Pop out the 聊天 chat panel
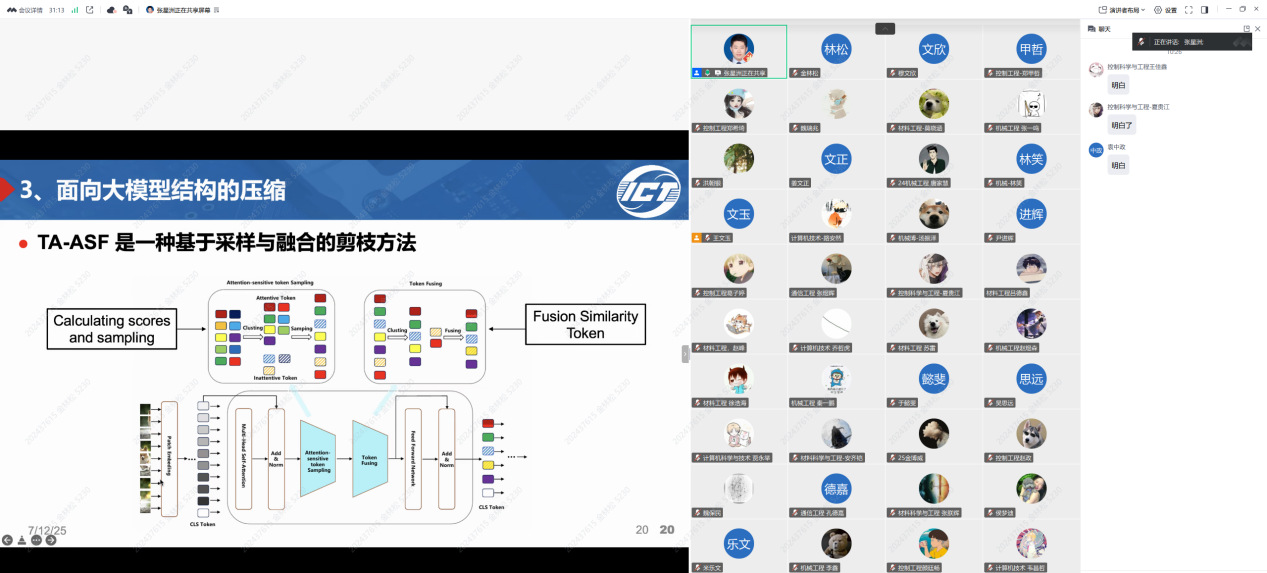Viewport: 1267px width, 573px height. (x=1246, y=28)
